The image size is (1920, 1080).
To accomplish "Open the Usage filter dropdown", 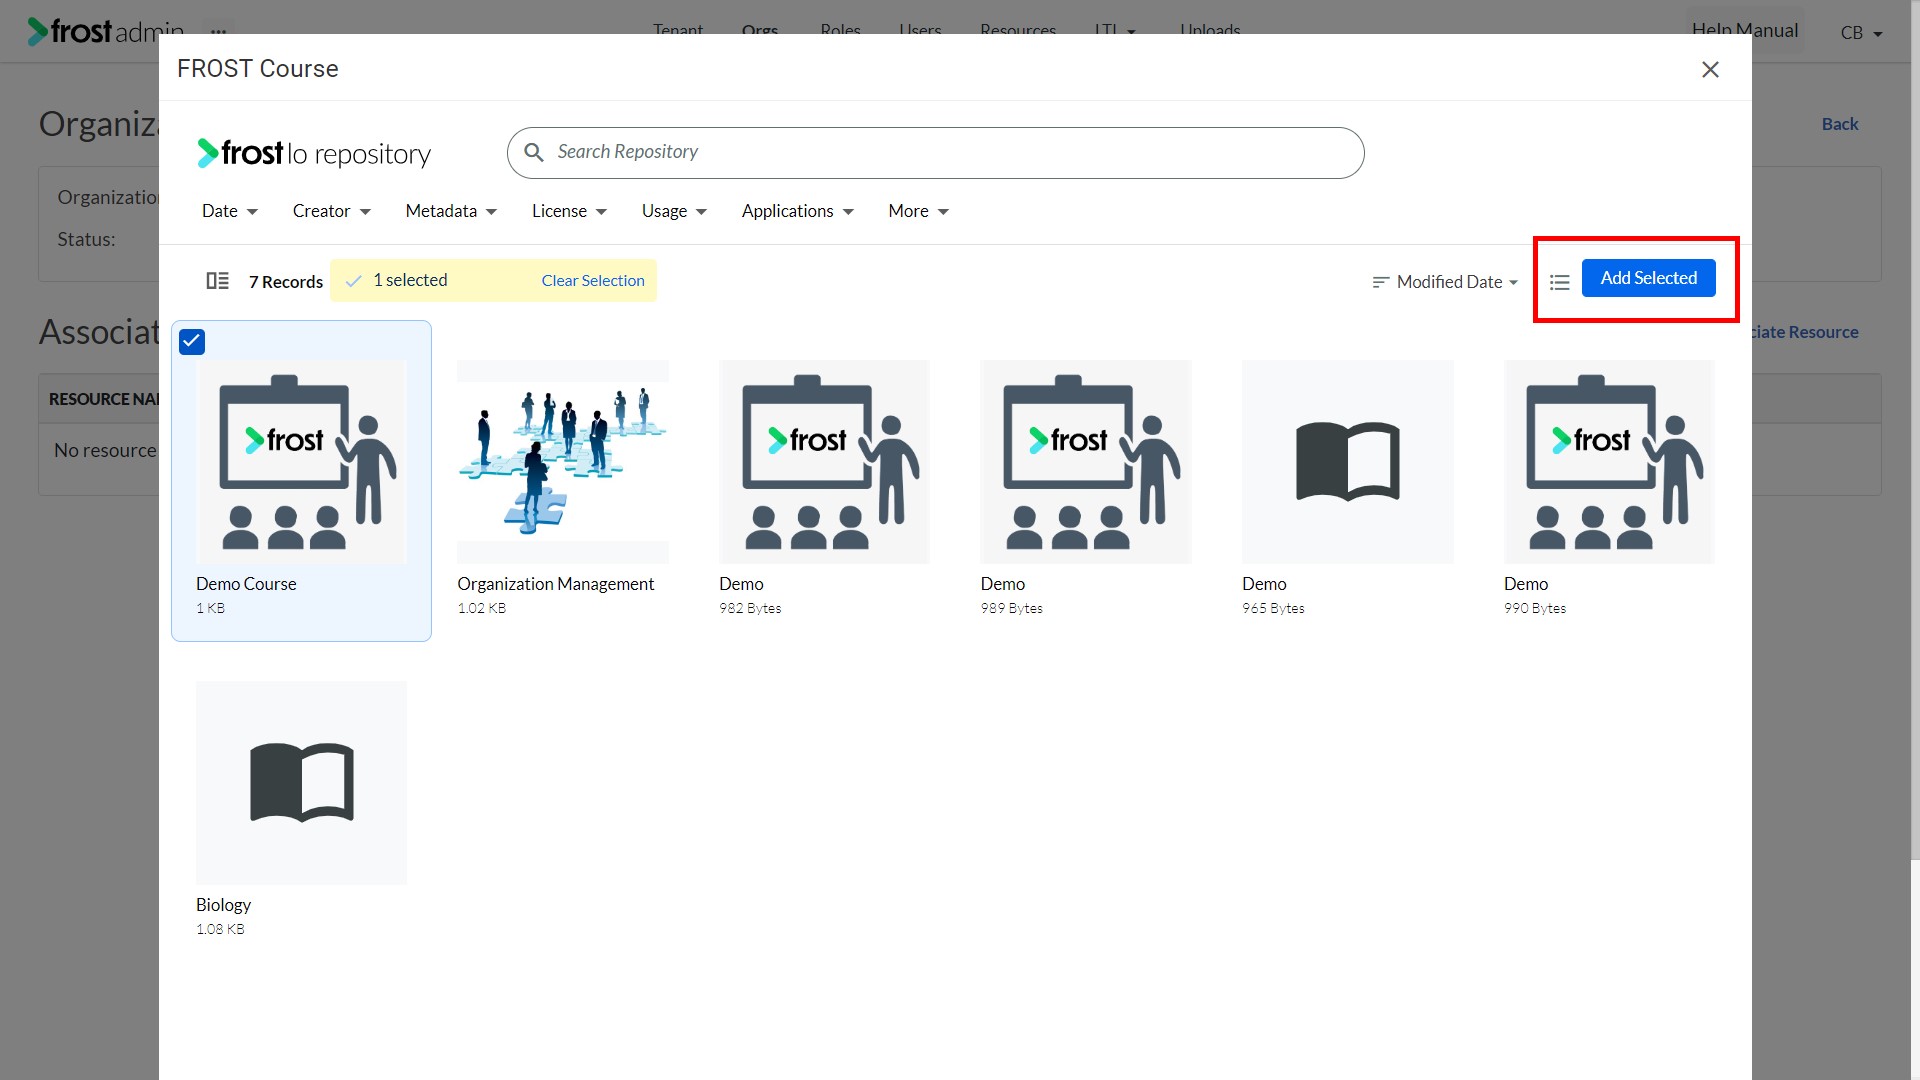I will [x=674, y=211].
